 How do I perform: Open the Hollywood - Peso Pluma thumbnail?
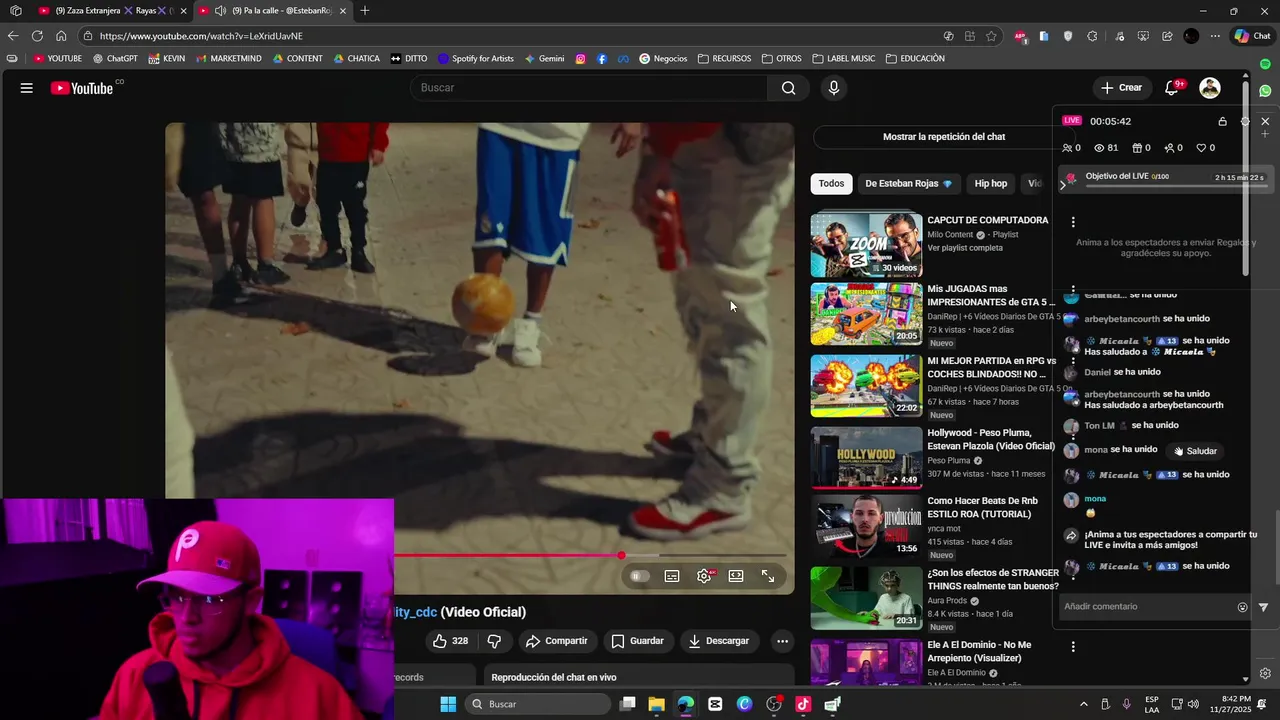click(x=866, y=458)
